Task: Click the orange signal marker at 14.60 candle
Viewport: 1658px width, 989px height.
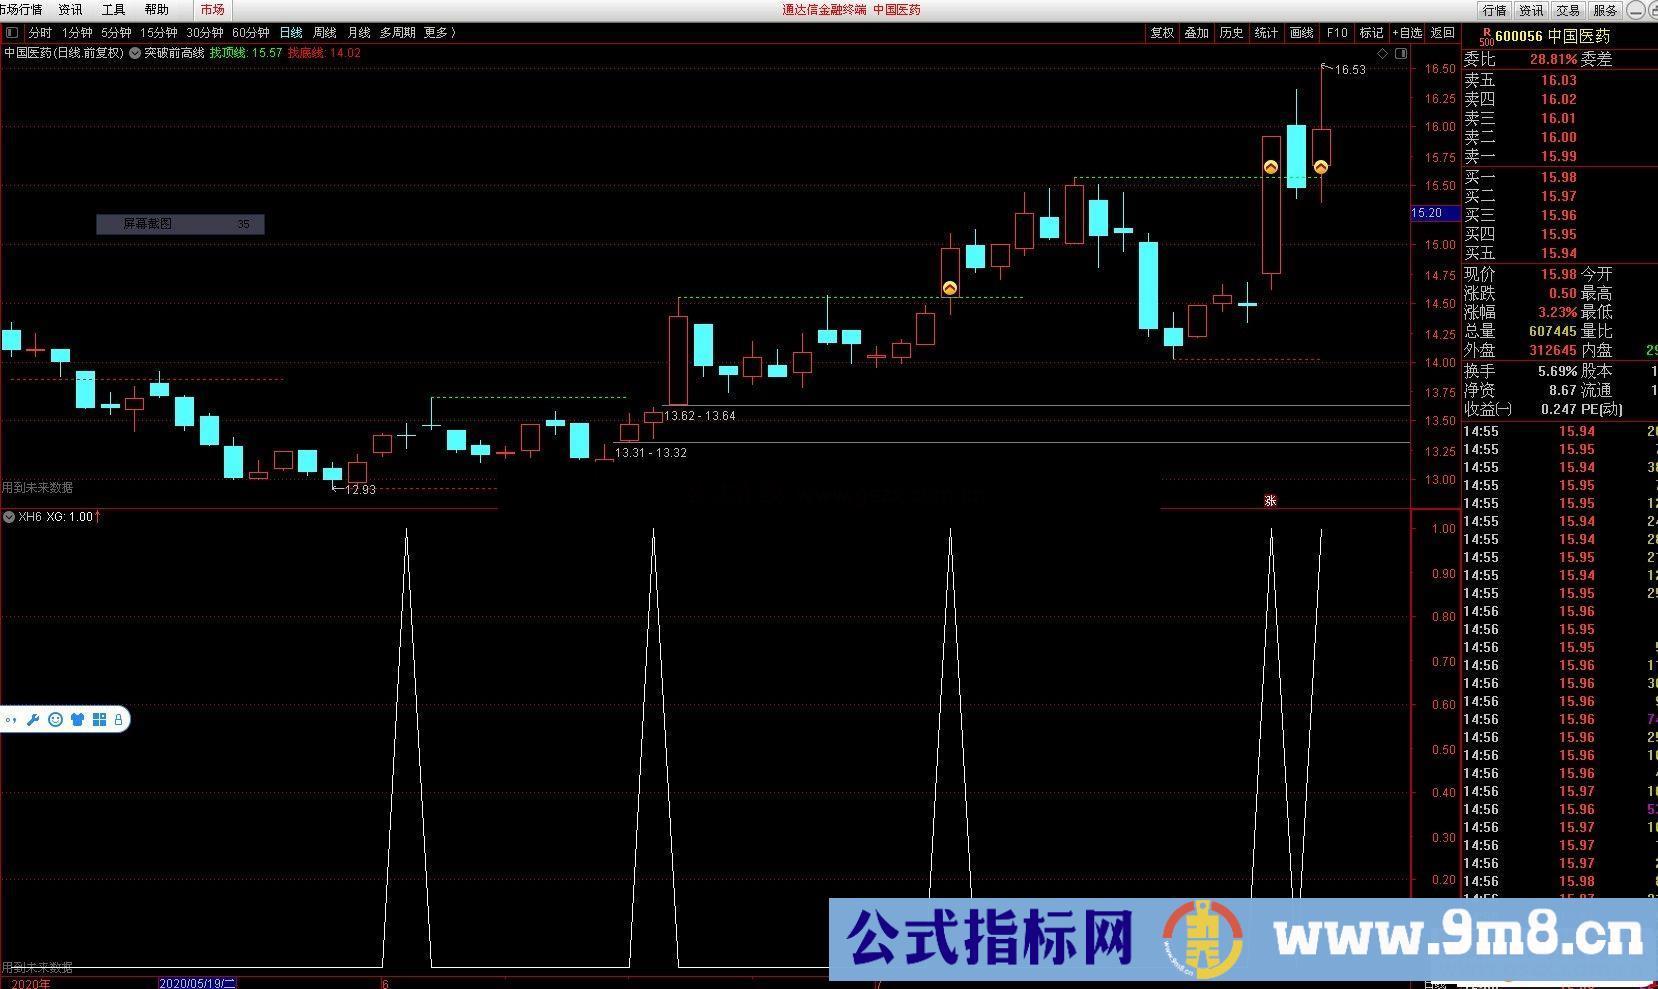Action: pyautogui.click(x=949, y=288)
